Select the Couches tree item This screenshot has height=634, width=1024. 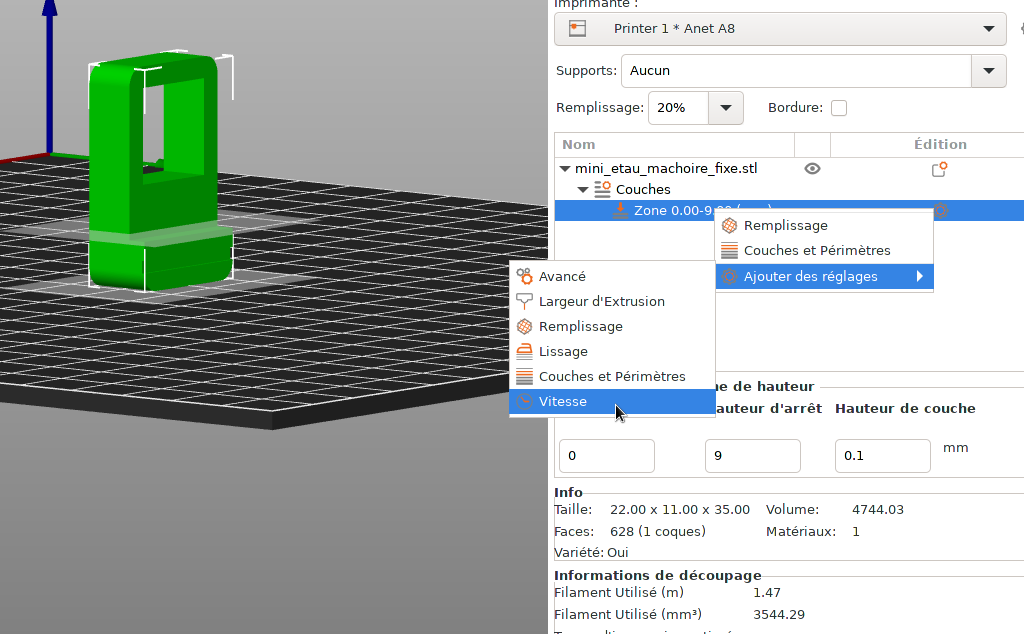(643, 189)
